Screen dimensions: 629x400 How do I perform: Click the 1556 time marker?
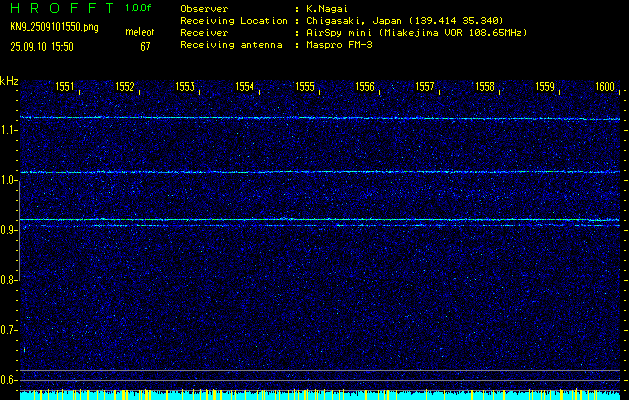pyautogui.click(x=365, y=87)
